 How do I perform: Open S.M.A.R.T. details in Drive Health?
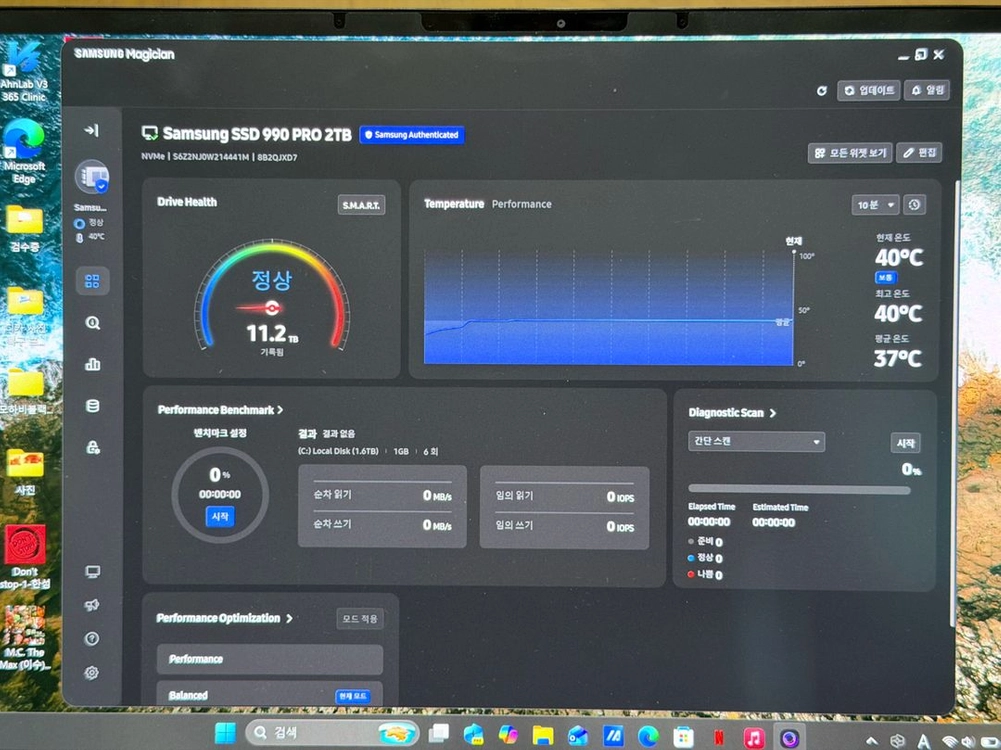[361, 205]
